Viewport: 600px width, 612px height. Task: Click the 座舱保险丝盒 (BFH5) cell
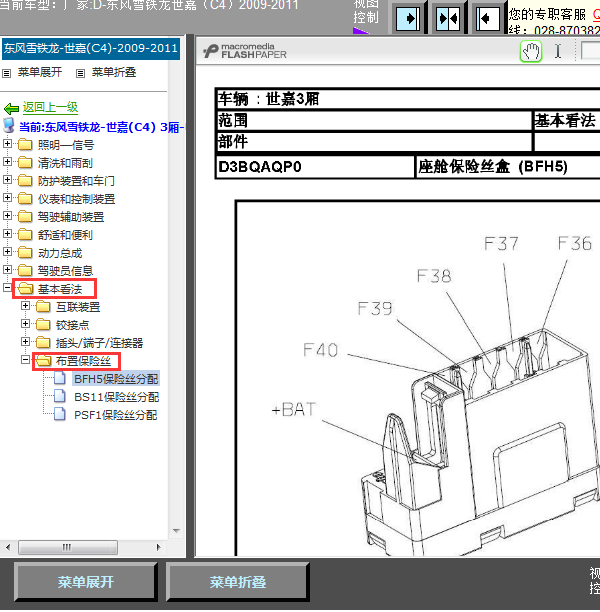(508, 167)
